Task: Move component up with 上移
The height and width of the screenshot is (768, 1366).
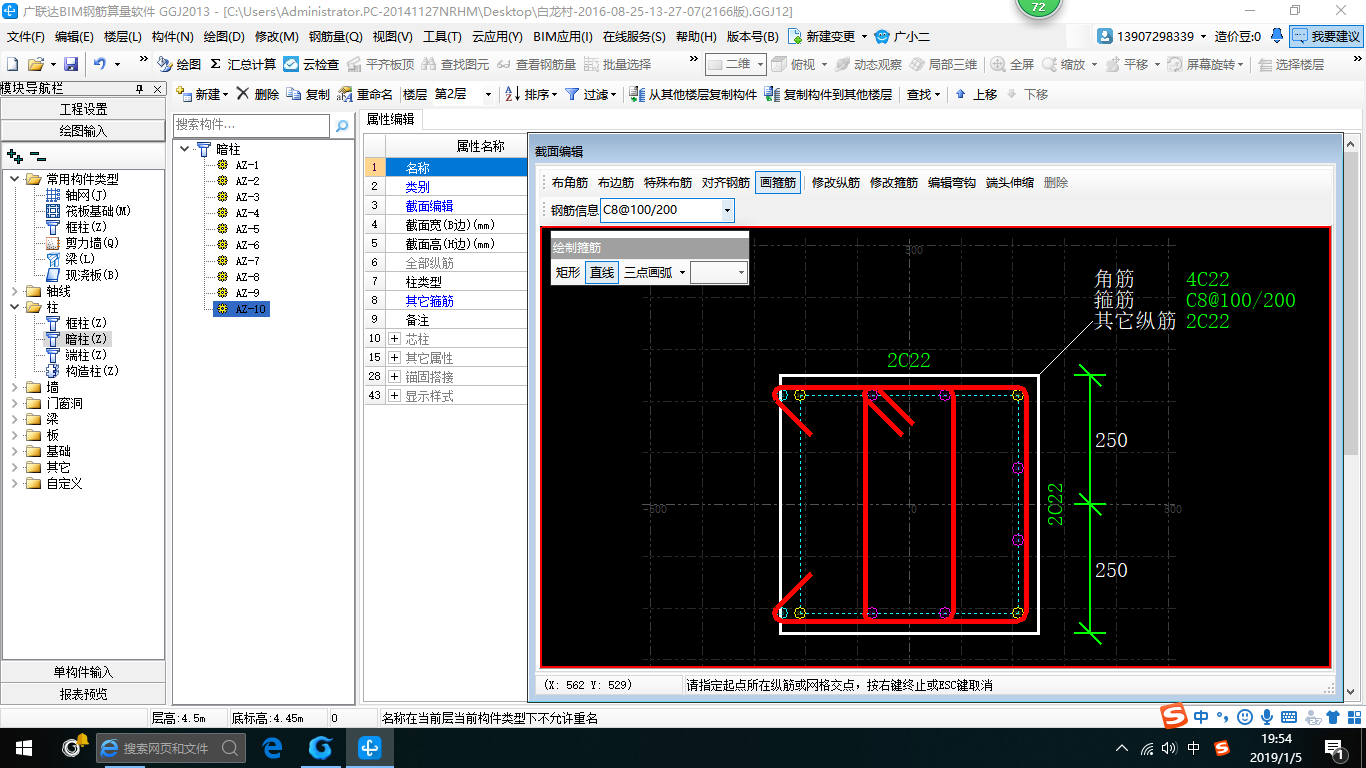Action: pos(976,94)
